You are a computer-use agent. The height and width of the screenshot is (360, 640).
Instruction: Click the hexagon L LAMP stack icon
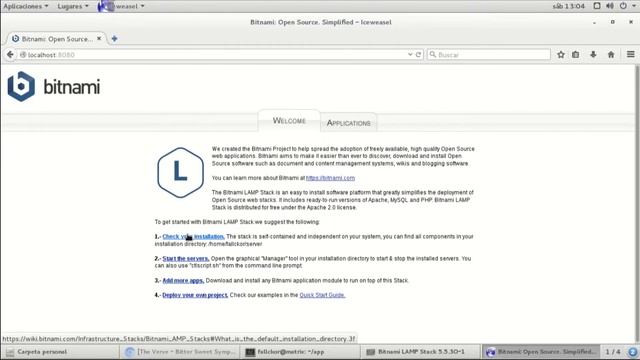point(180,172)
